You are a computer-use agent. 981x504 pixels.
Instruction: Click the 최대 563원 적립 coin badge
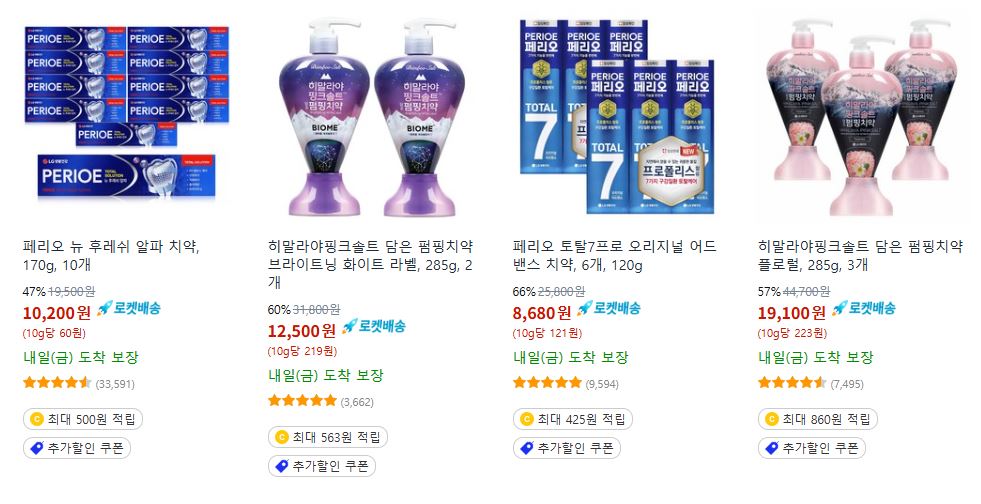click(x=328, y=437)
